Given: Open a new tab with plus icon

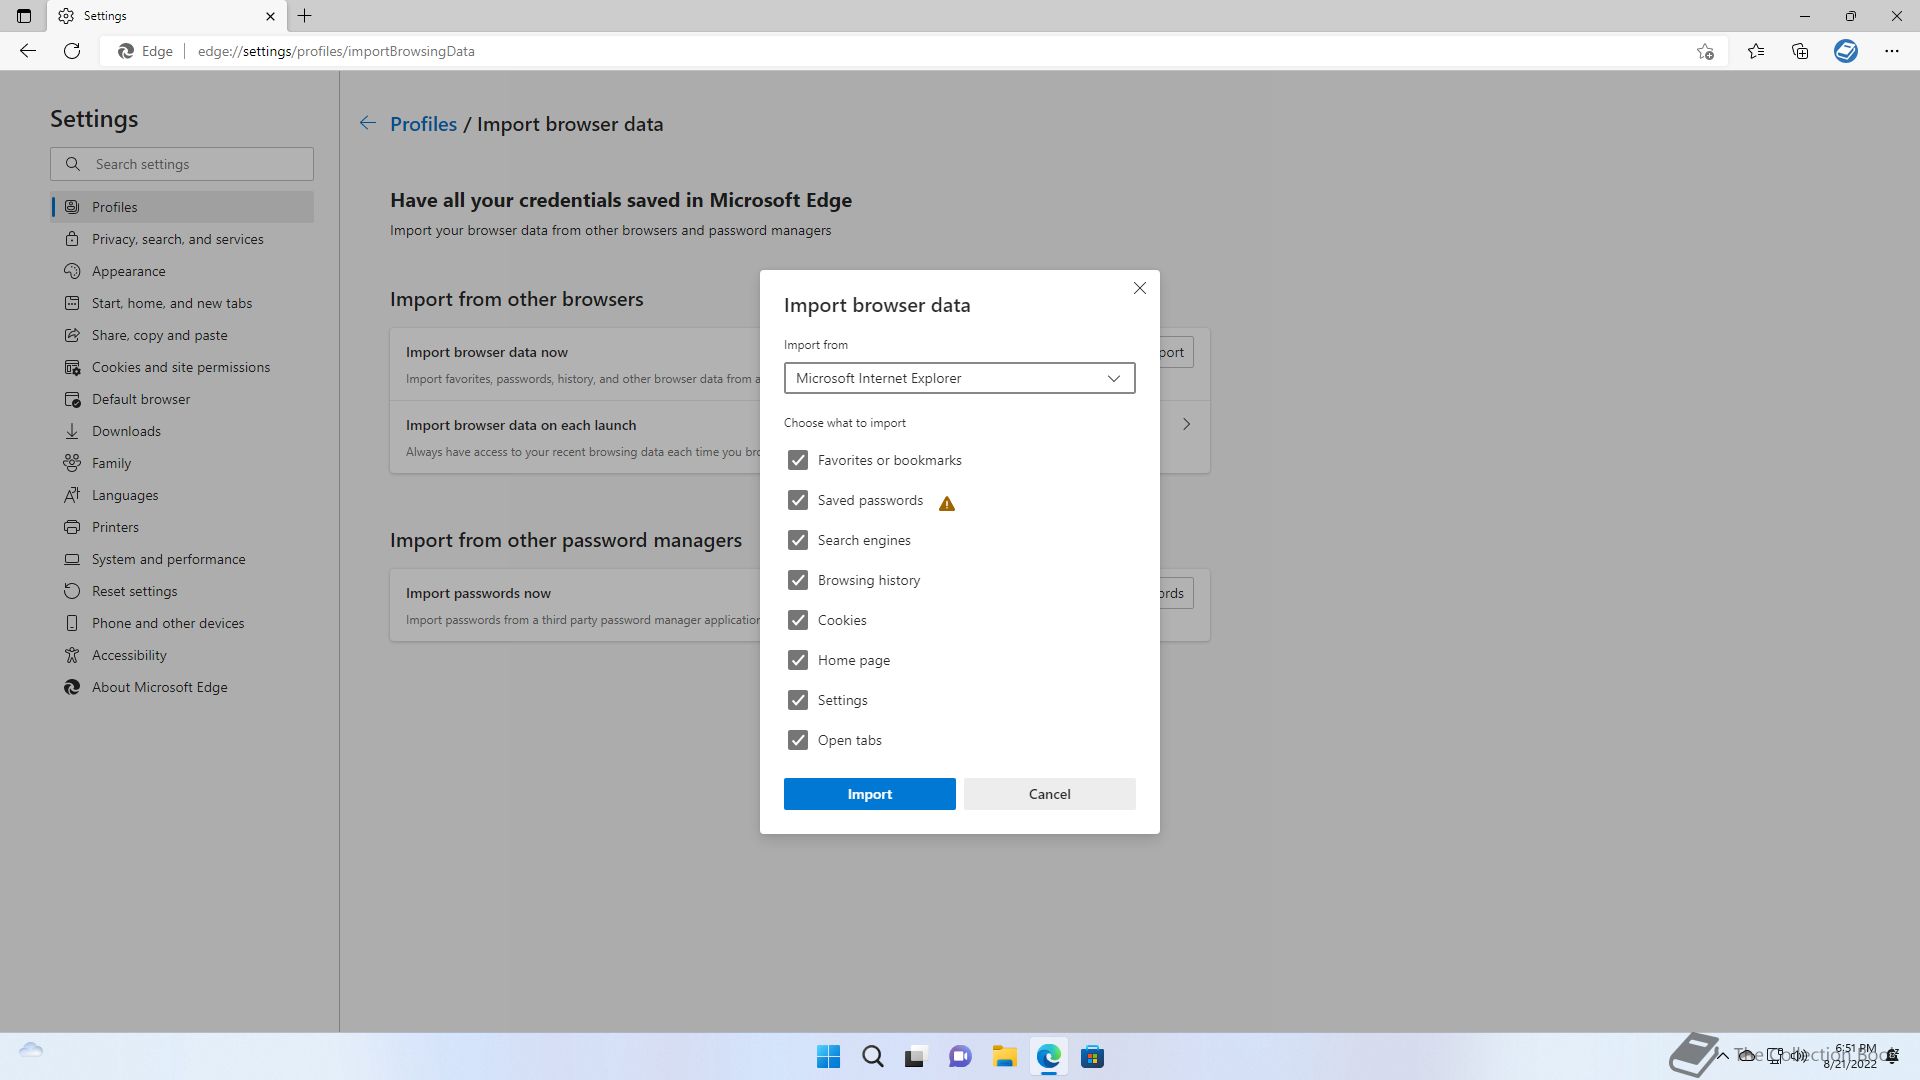Looking at the screenshot, I should [305, 16].
